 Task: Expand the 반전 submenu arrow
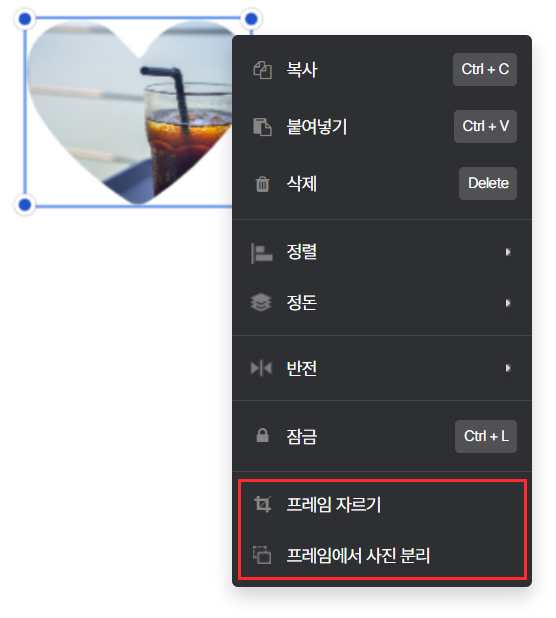tap(508, 368)
